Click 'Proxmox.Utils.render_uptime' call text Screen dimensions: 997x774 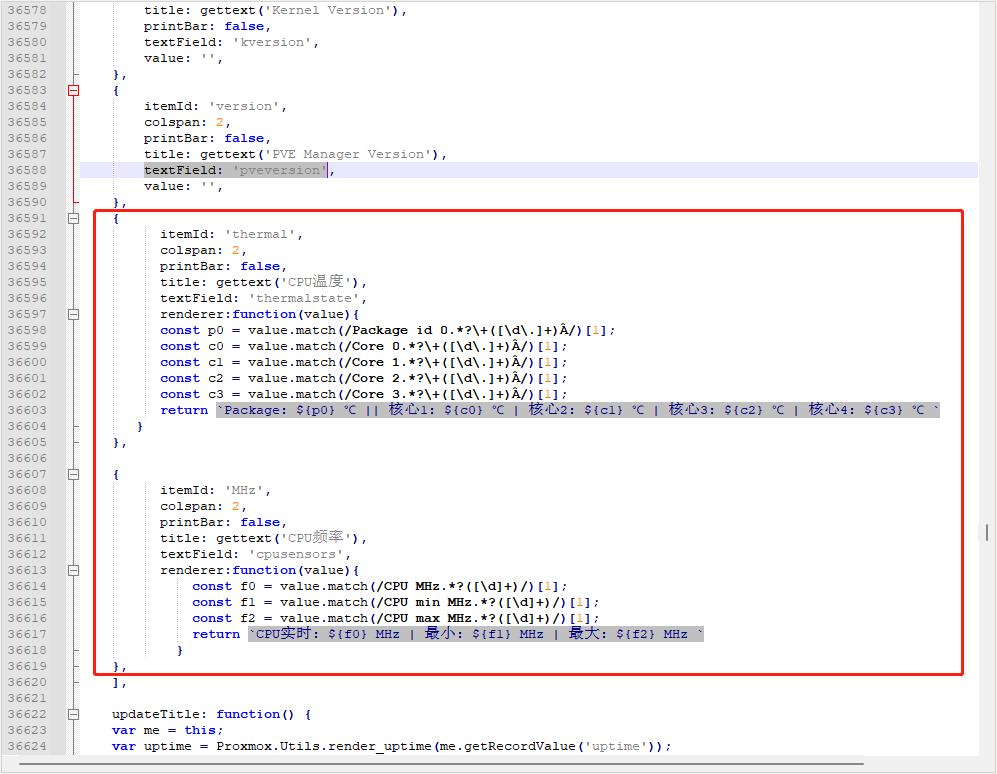tap(324, 746)
